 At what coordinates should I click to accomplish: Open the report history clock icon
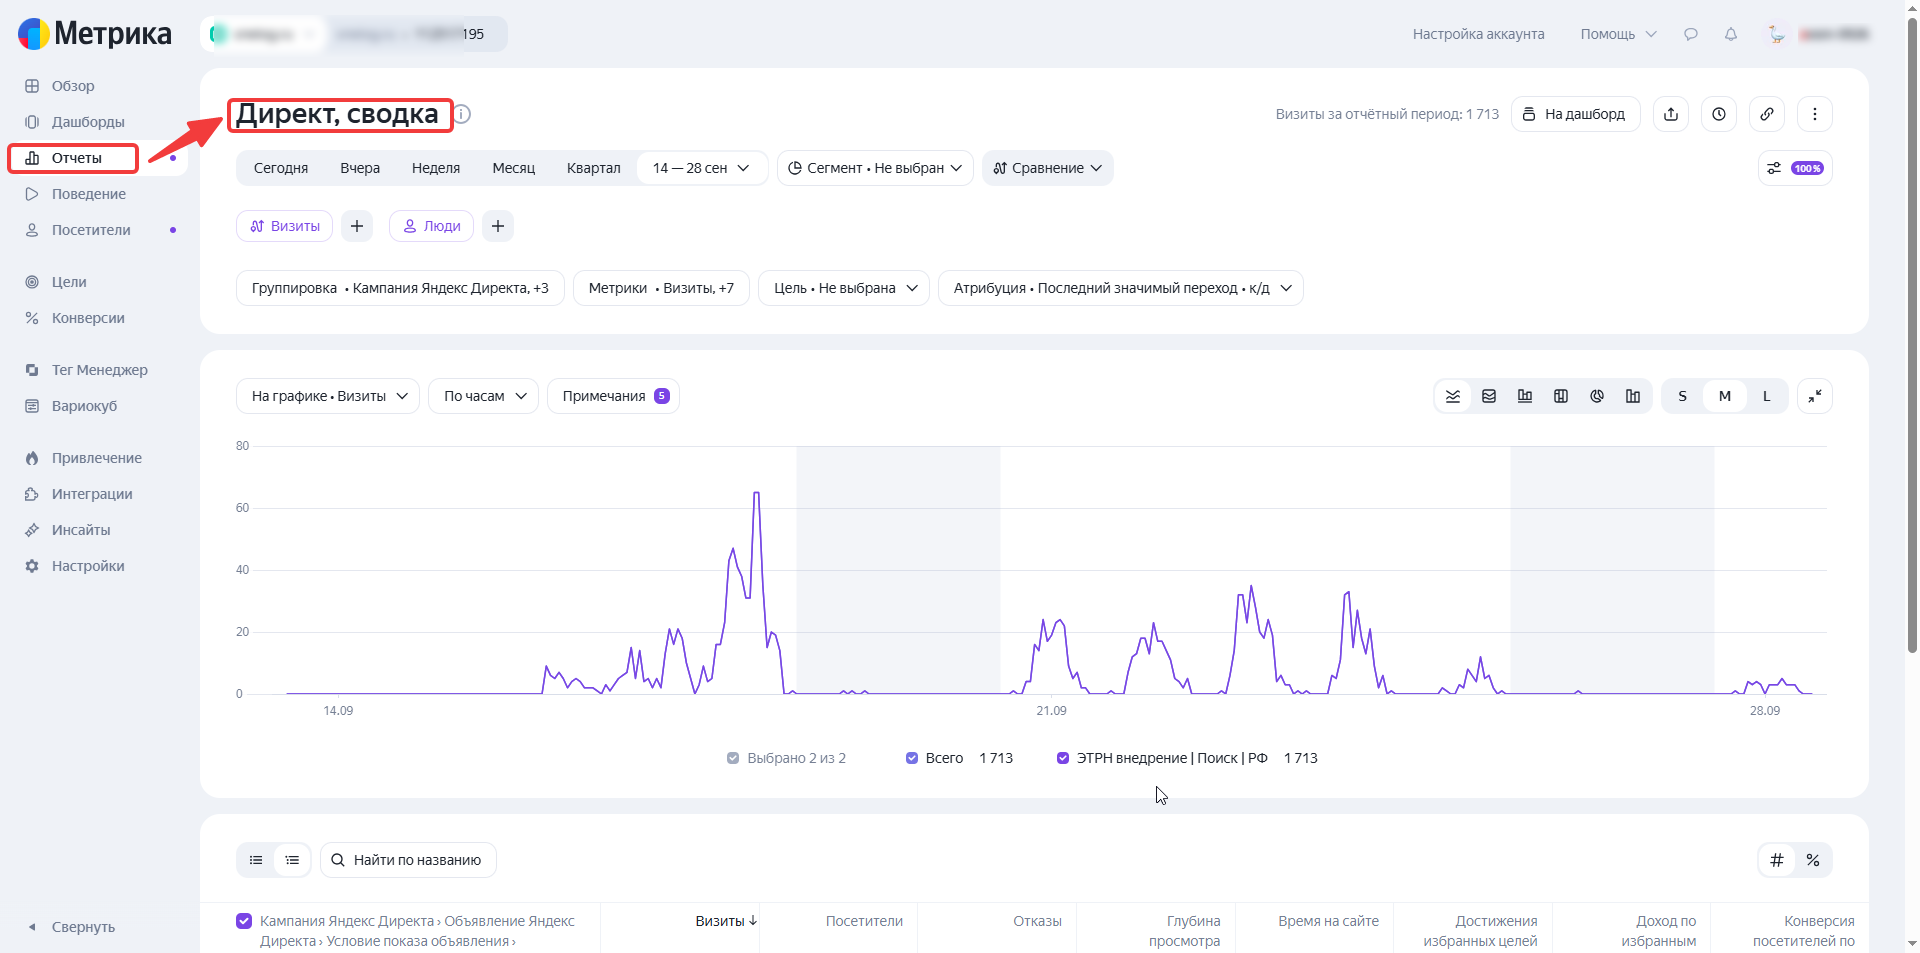pyautogui.click(x=1719, y=114)
